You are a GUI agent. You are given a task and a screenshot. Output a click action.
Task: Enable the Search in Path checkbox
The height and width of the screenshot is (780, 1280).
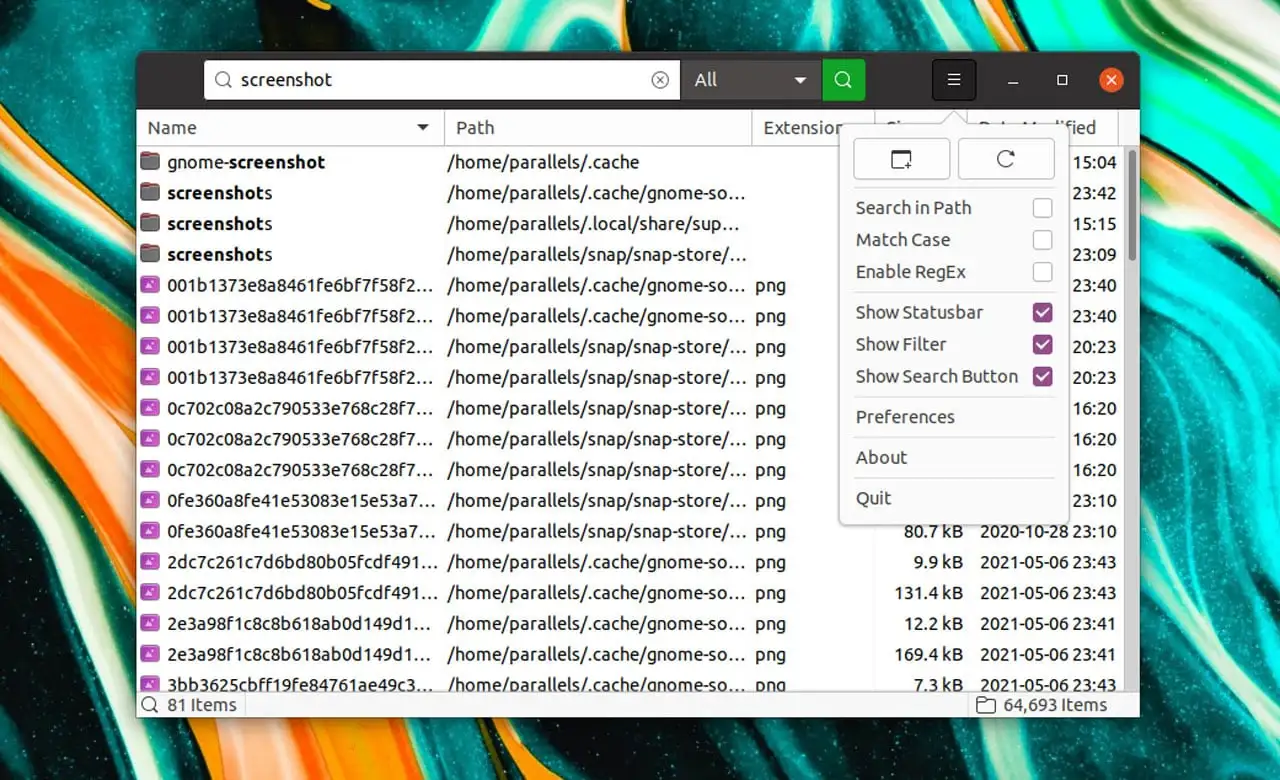[1042, 208]
